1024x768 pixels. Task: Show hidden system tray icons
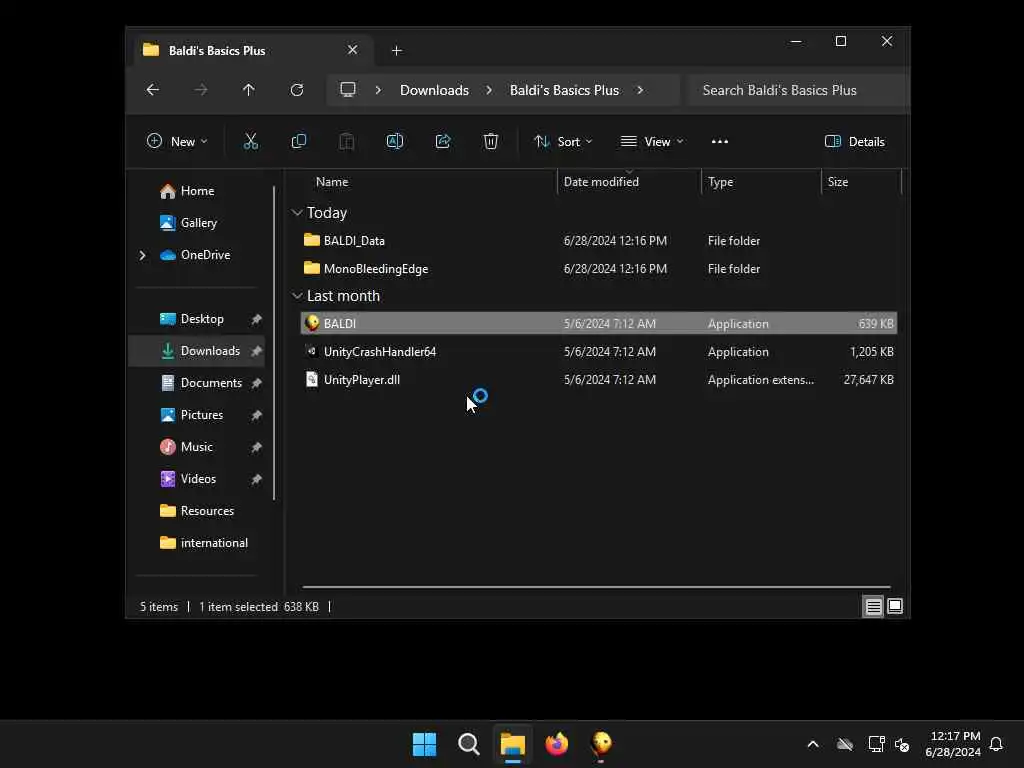pos(813,744)
